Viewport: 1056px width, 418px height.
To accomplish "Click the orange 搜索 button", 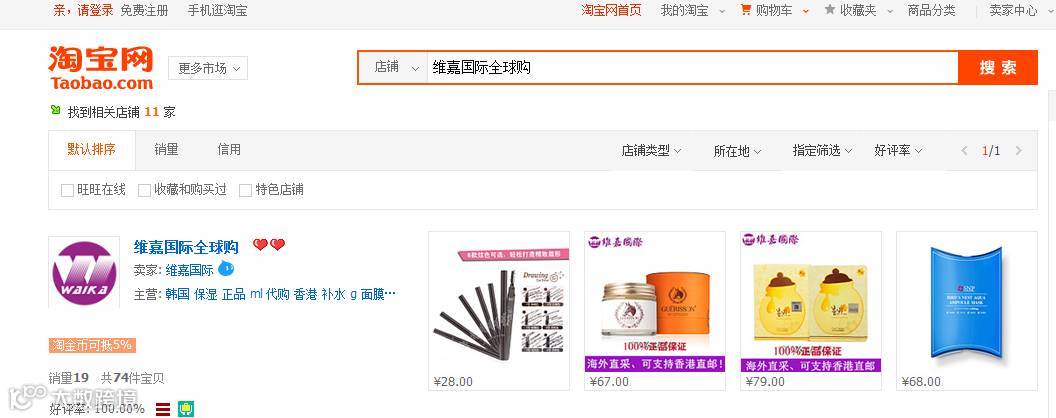I will pyautogui.click(x=997, y=67).
